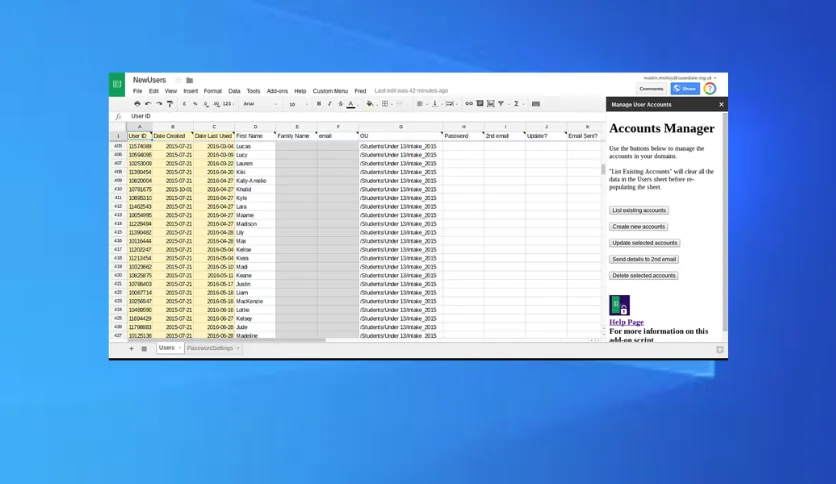Open the Arial font family dropdown

pos(260,104)
